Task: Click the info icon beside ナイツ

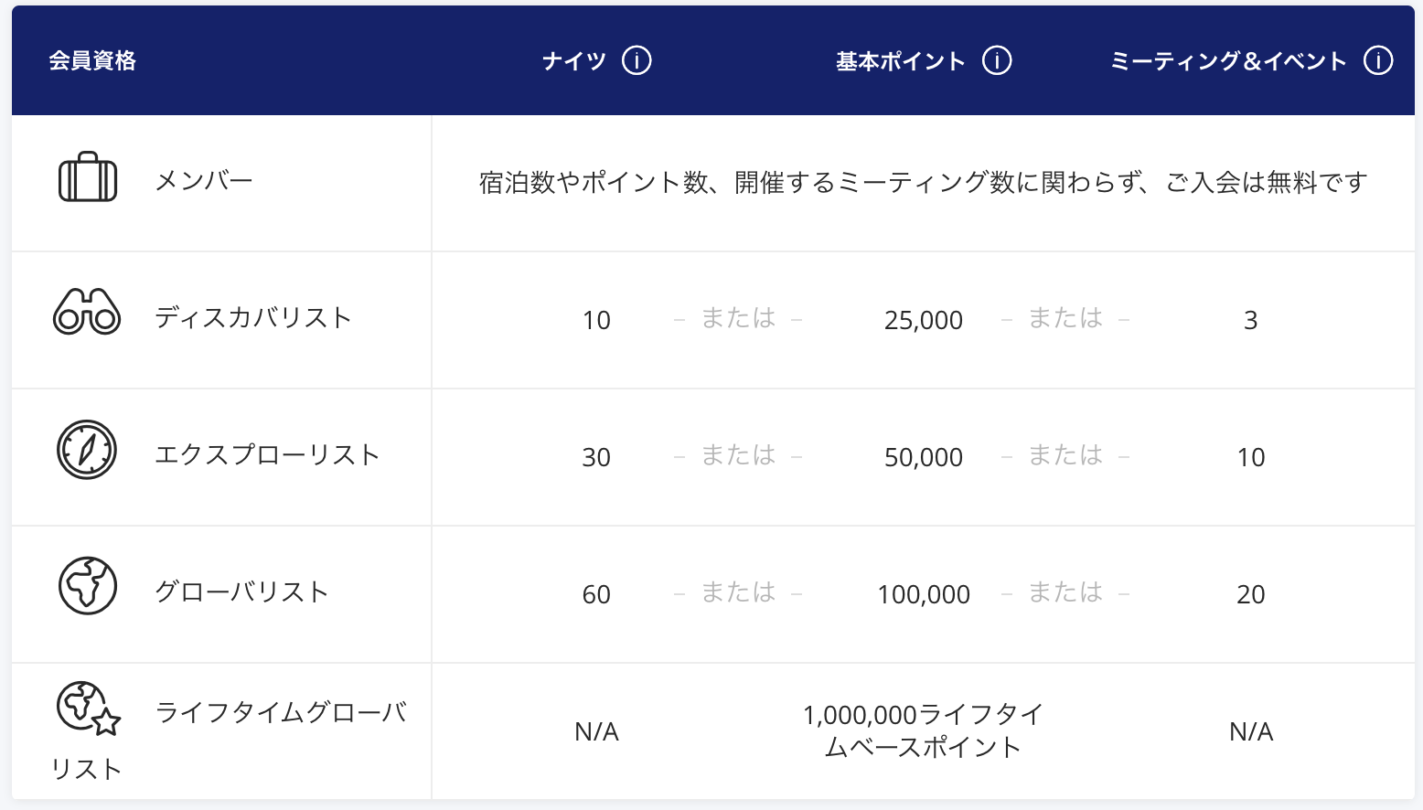Action: [x=637, y=61]
